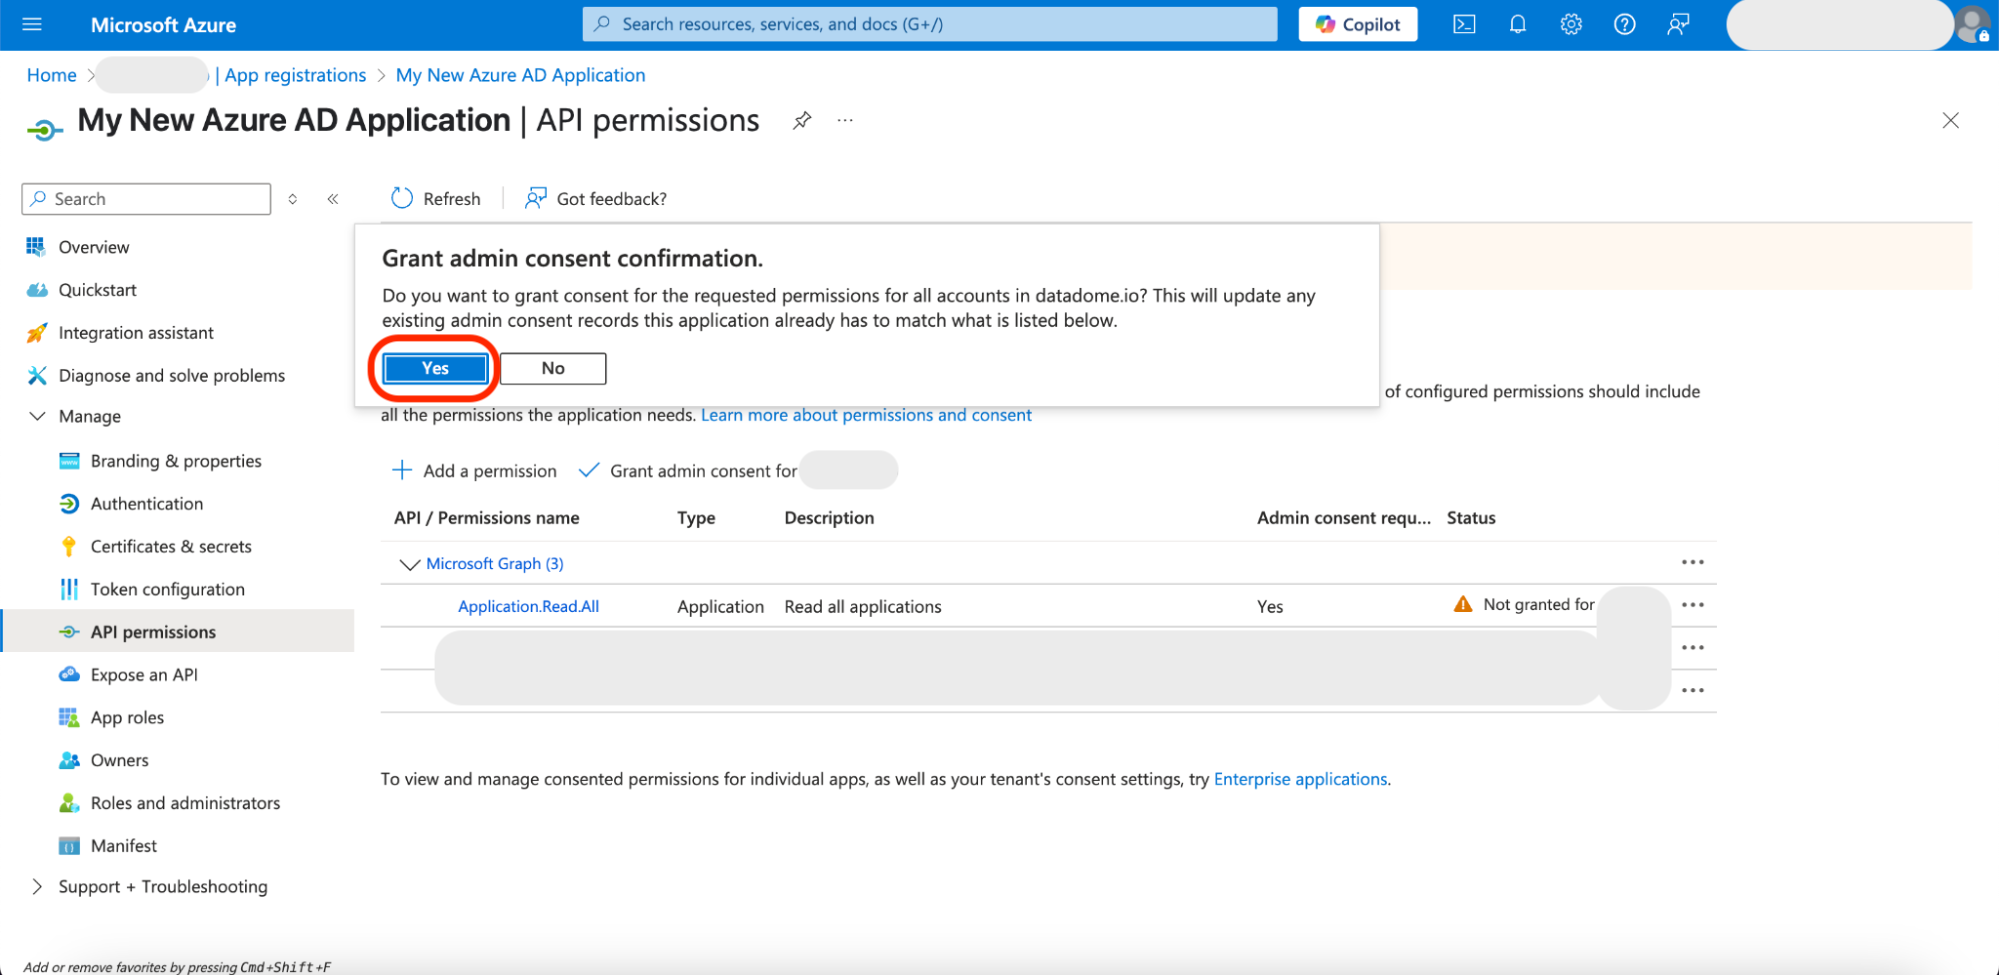Click the Owners people icon
1999x976 pixels.
pyautogui.click(x=69, y=760)
